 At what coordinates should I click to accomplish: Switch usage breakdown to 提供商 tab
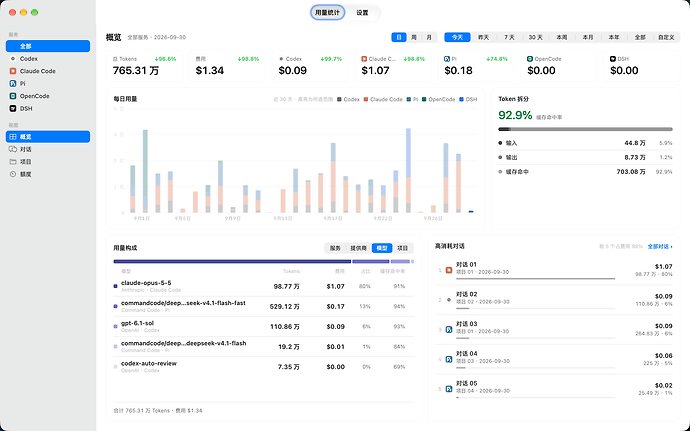tap(358, 248)
